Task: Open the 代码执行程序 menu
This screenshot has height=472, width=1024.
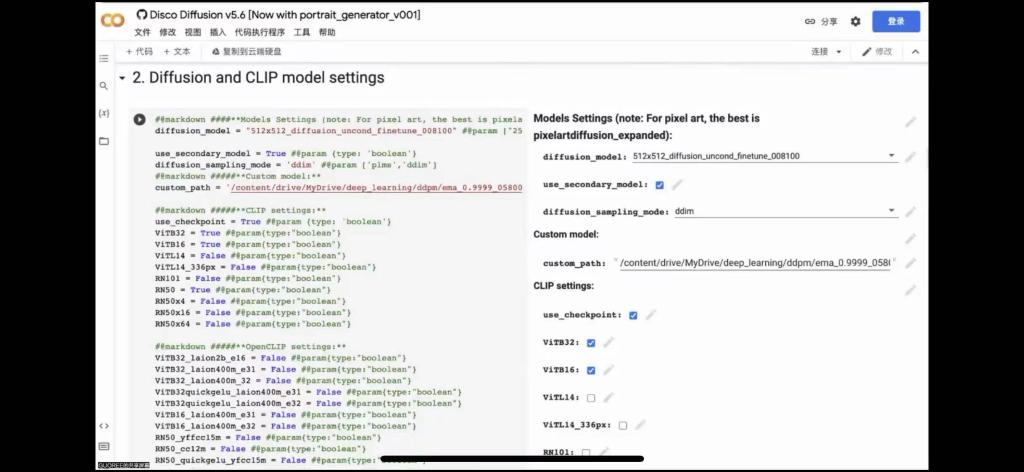Action: (260, 32)
